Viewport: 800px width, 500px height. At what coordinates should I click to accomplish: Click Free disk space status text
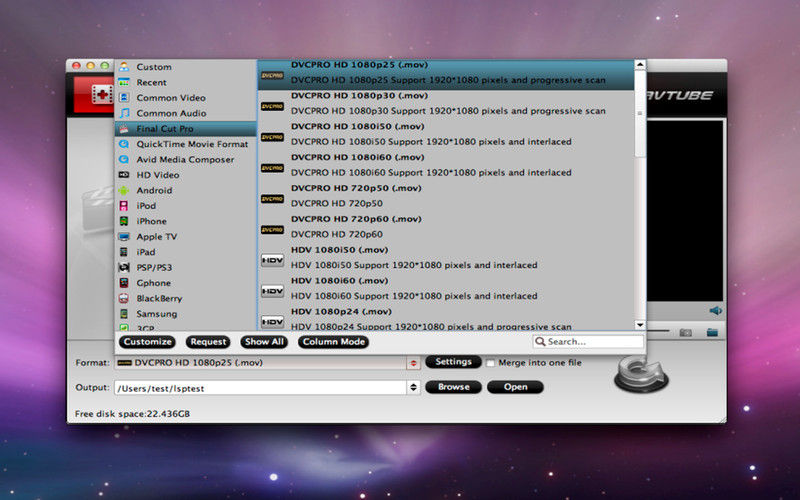point(132,414)
